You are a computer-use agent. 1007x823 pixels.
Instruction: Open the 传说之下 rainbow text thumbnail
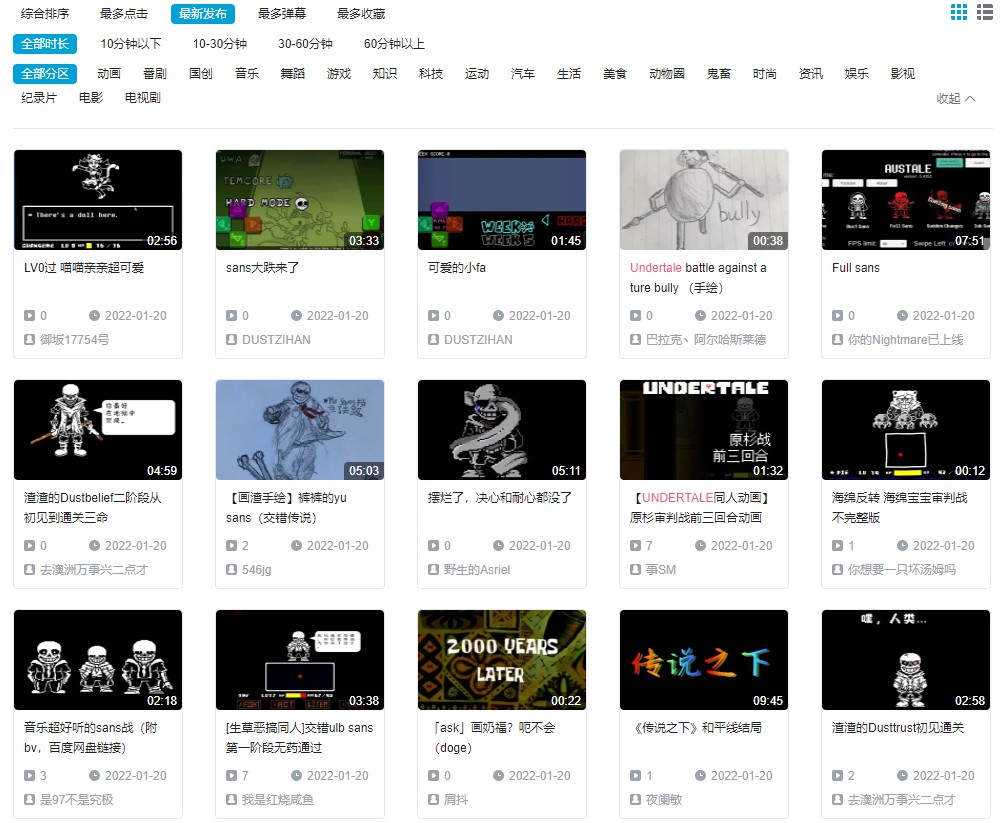pos(704,660)
